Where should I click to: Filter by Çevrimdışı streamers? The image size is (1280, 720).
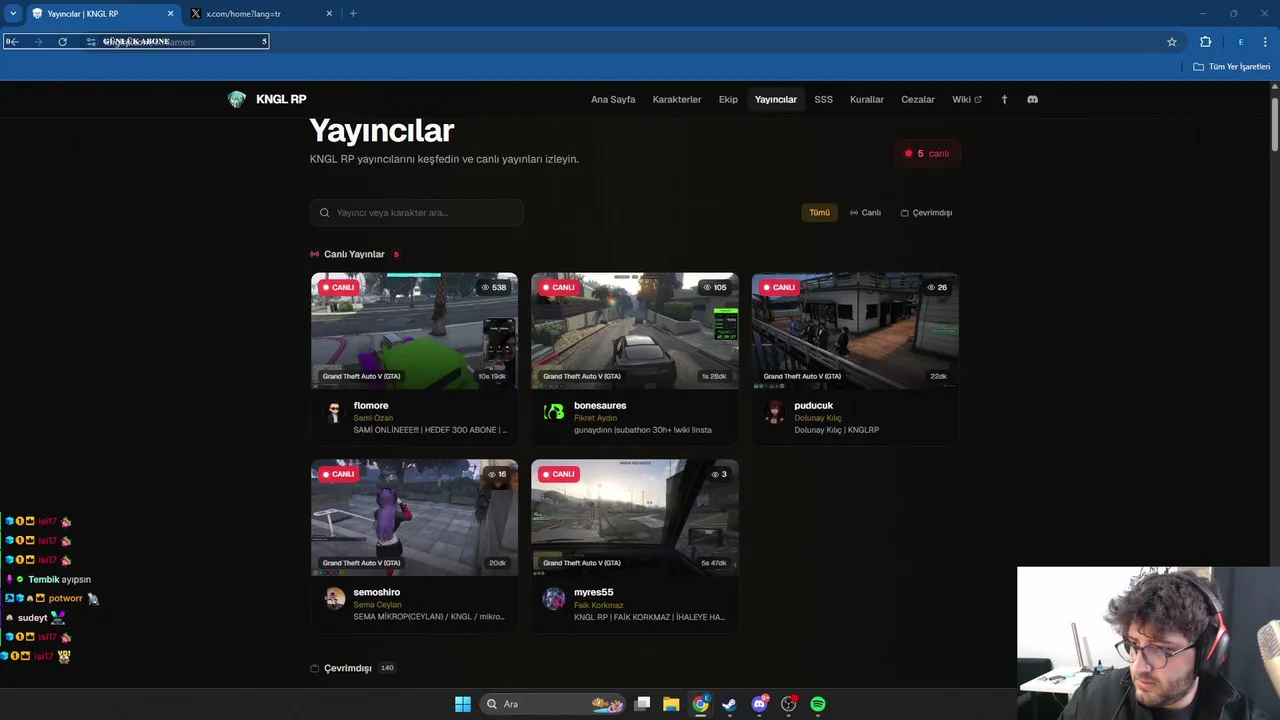[x=926, y=212]
